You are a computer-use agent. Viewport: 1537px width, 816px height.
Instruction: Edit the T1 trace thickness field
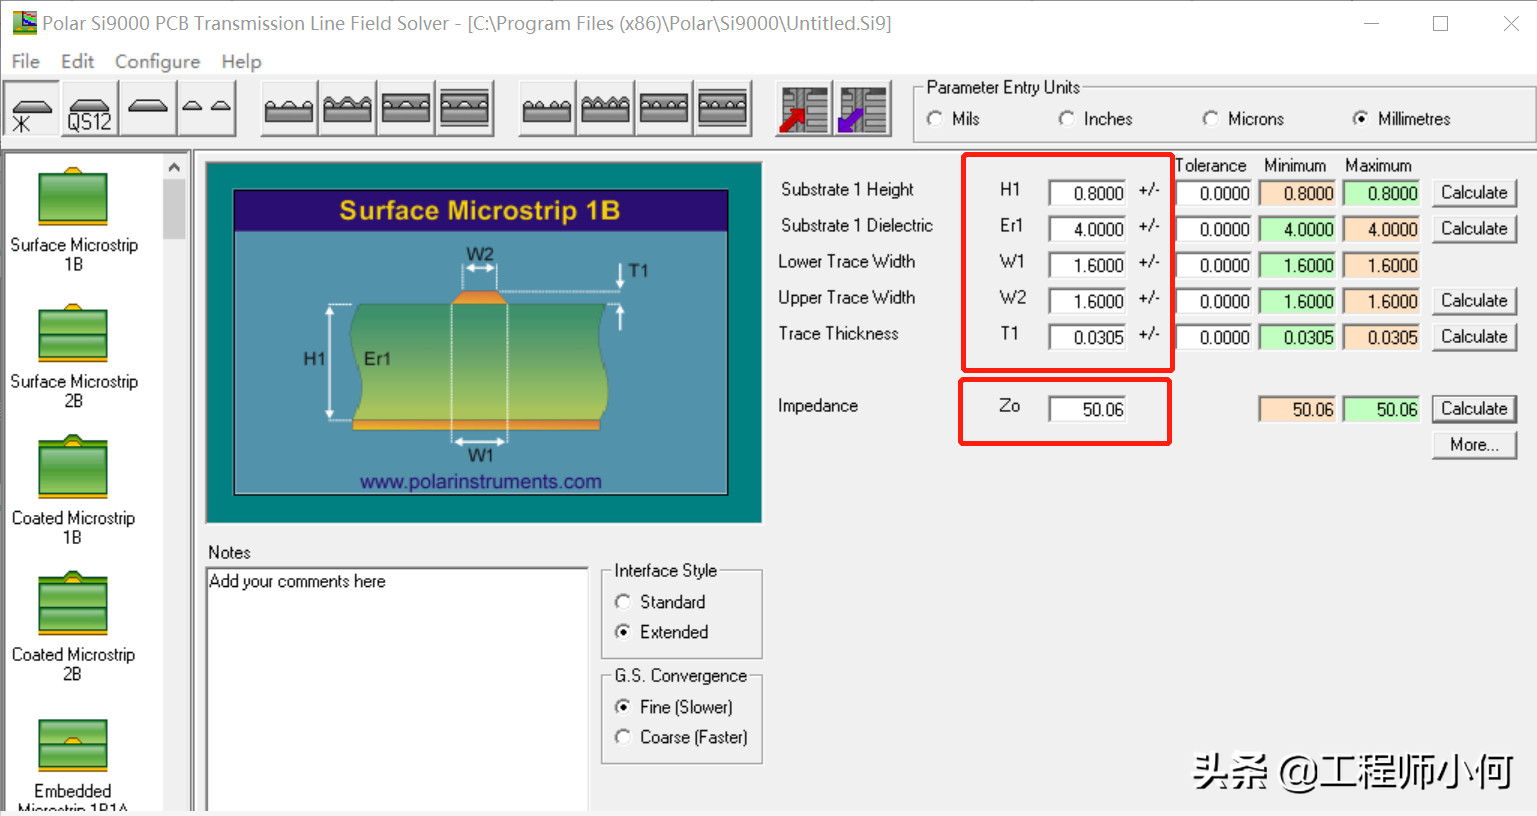[1088, 337]
